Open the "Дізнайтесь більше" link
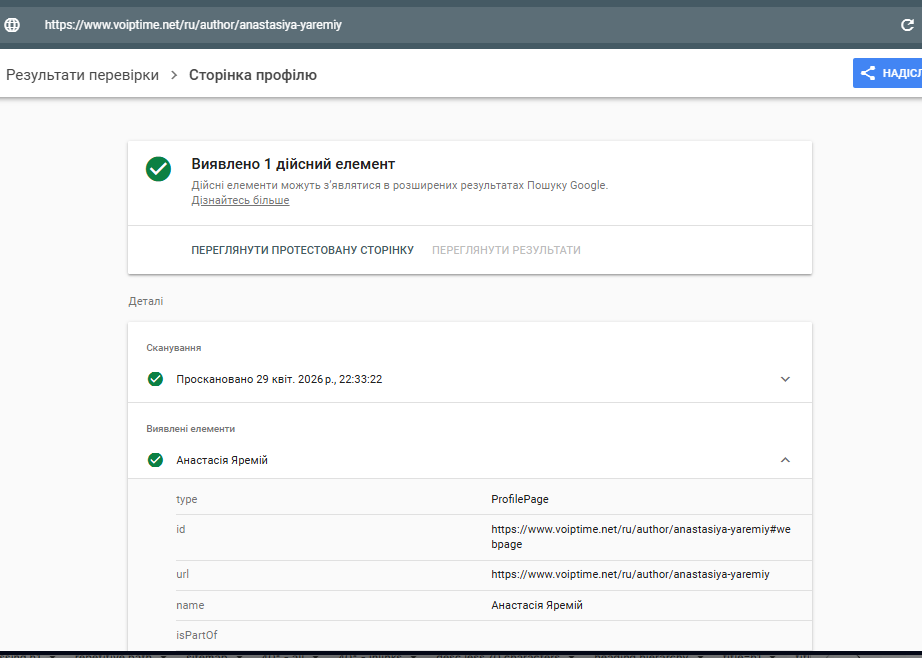Image resolution: width=922 pixels, height=658 pixels. coord(240,200)
